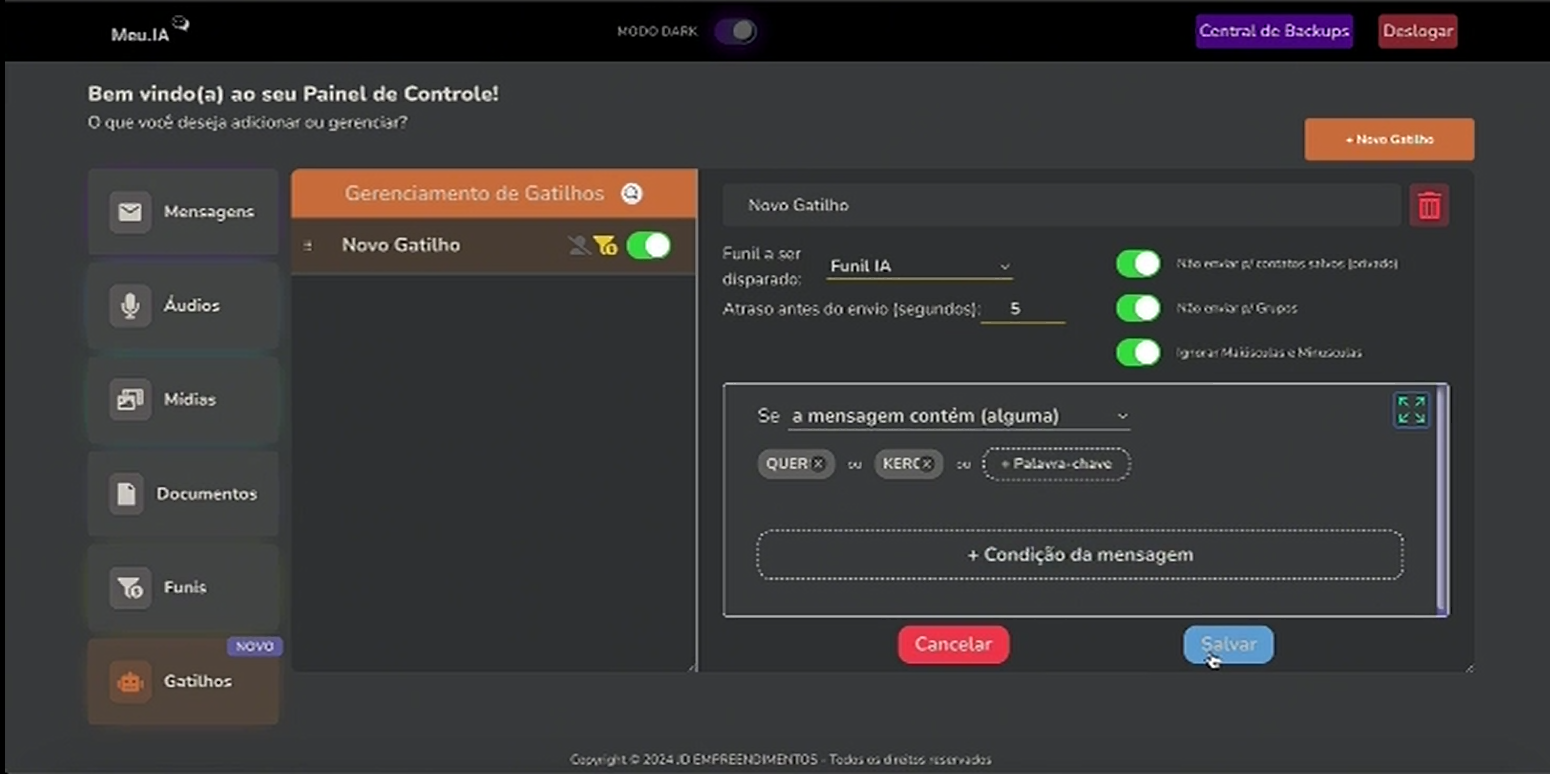Open the 'Funil IA' dropdown
Image resolution: width=1550 pixels, height=774 pixels.
918,265
